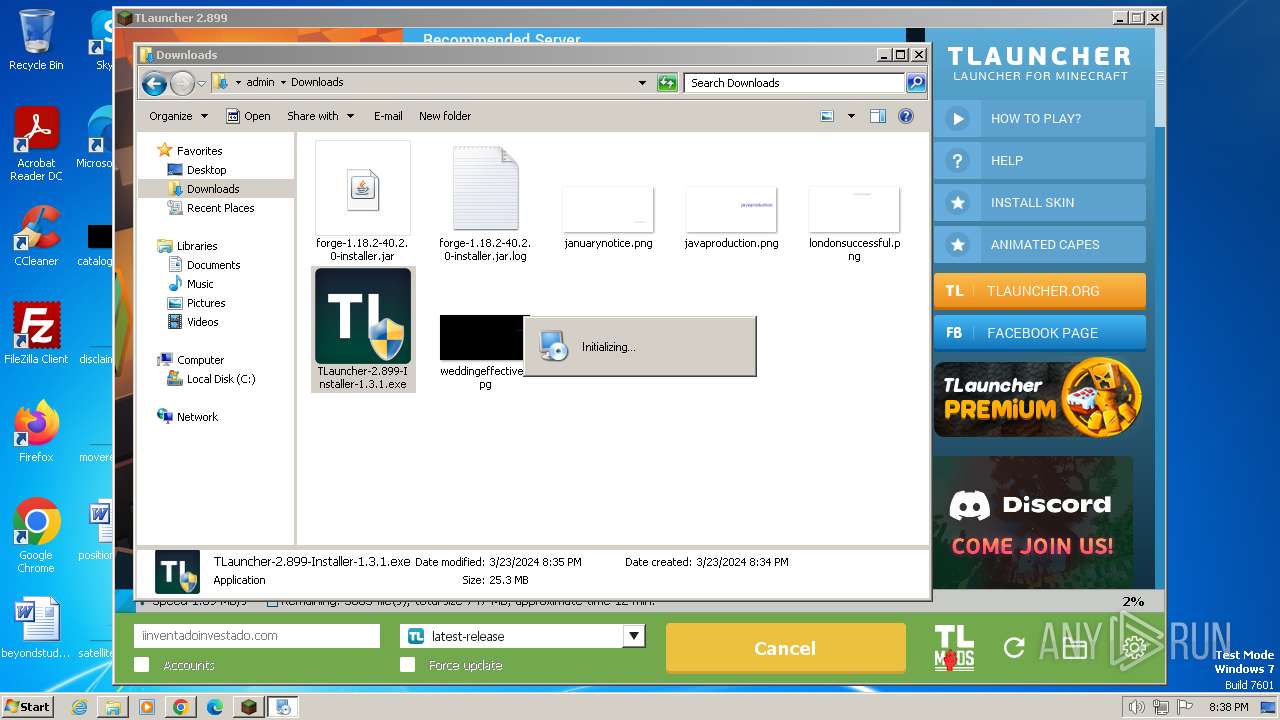Click Open in Explorer toolbar
The width and height of the screenshot is (1280, 720).
coord(249,116)
